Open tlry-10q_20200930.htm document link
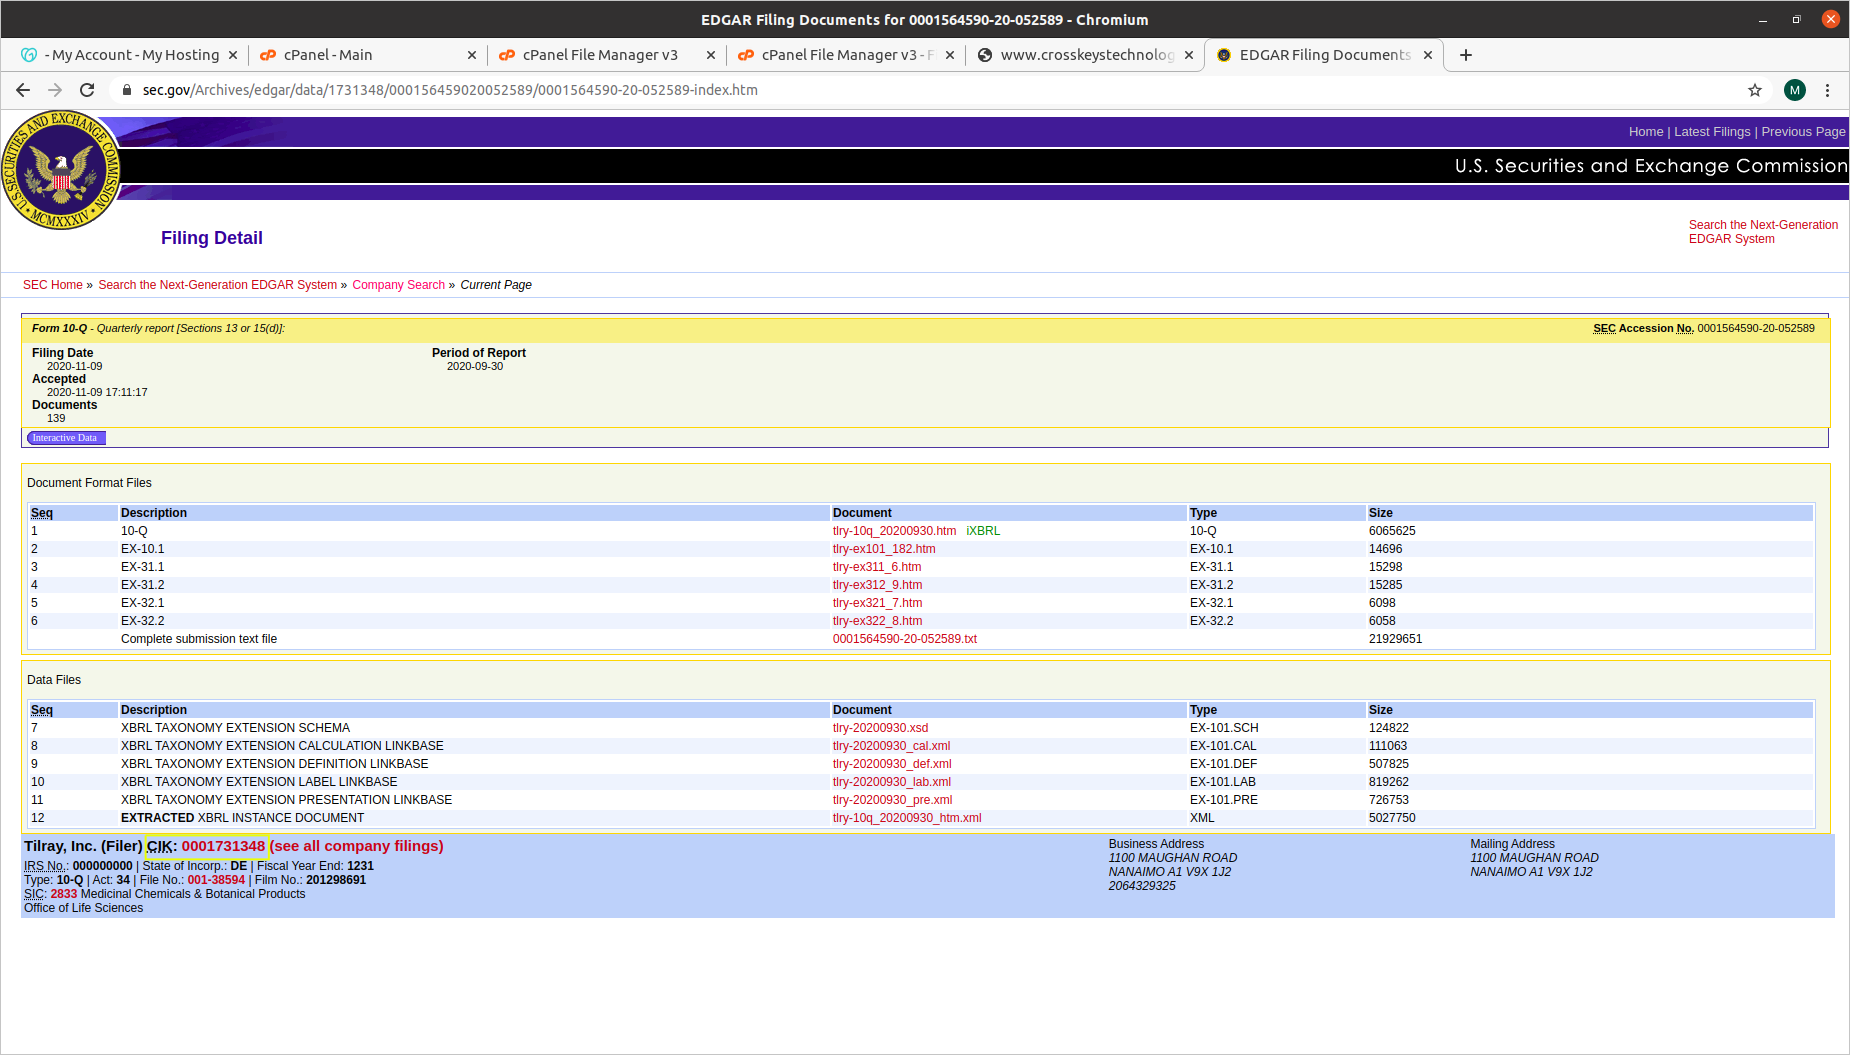This screenshot has width=1850, height=1055. (894, 531)
